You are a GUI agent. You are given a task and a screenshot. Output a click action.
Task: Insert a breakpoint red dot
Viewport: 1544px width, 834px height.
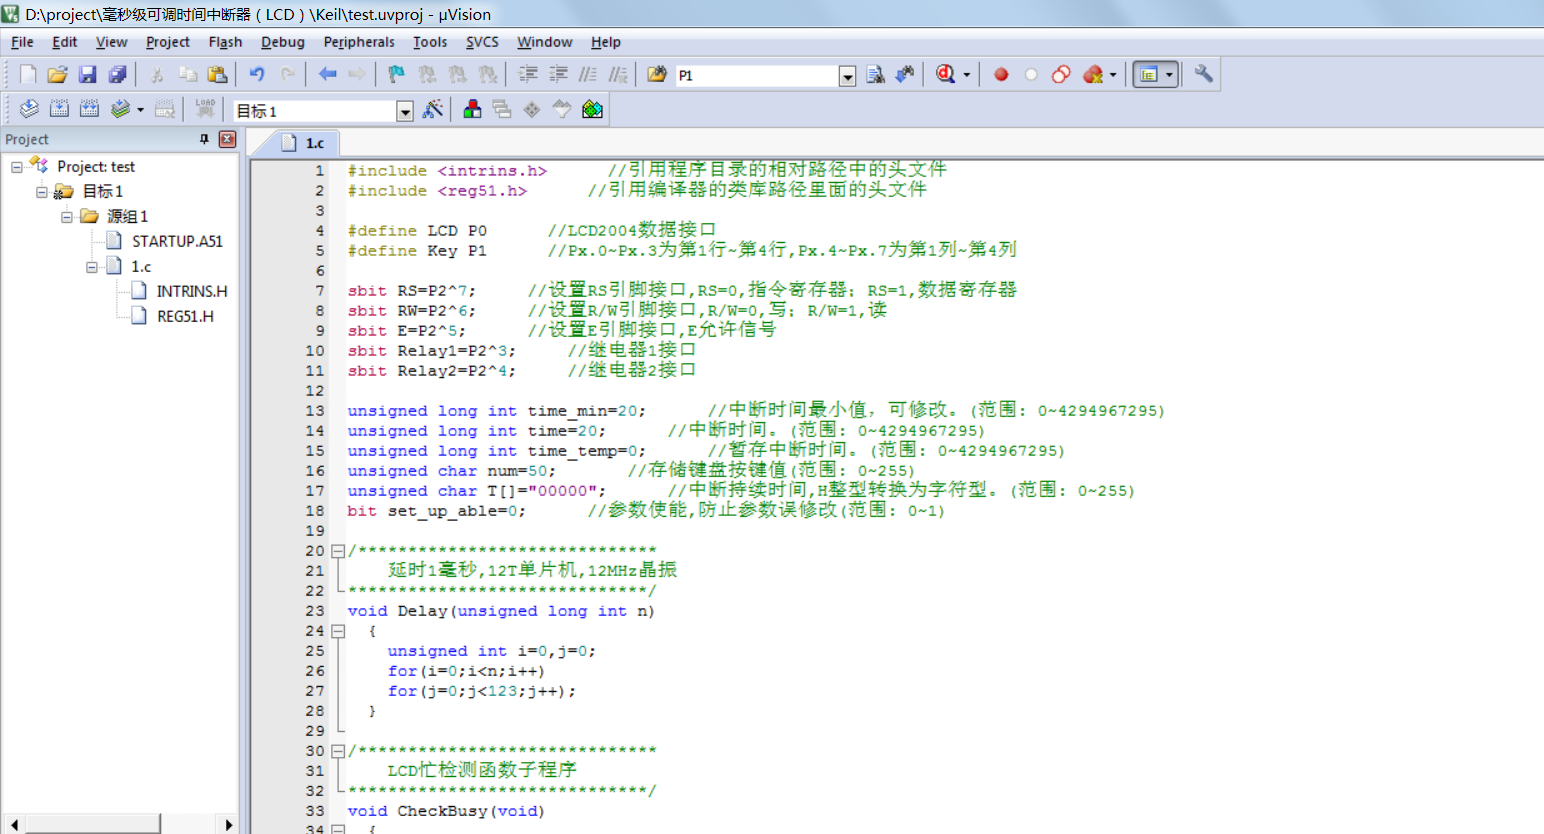coord(1001,74)
